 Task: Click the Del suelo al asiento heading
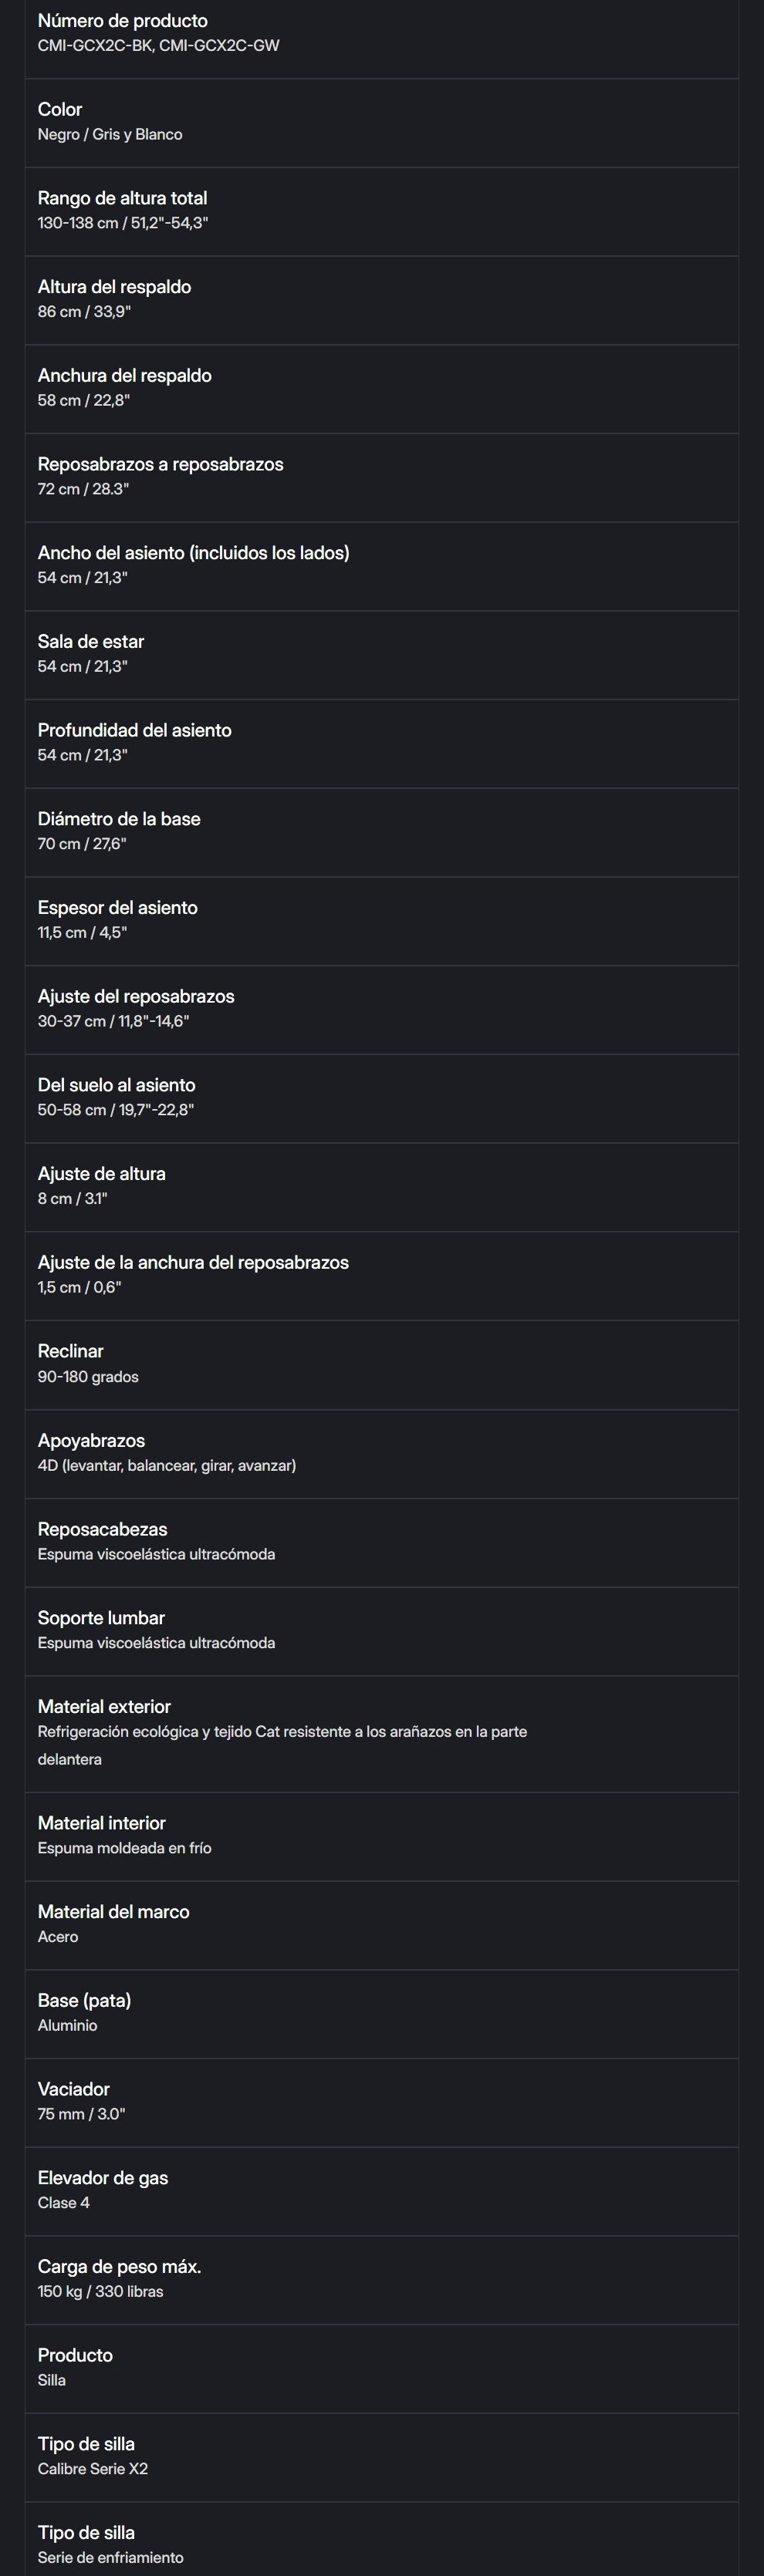(116, 1085)
